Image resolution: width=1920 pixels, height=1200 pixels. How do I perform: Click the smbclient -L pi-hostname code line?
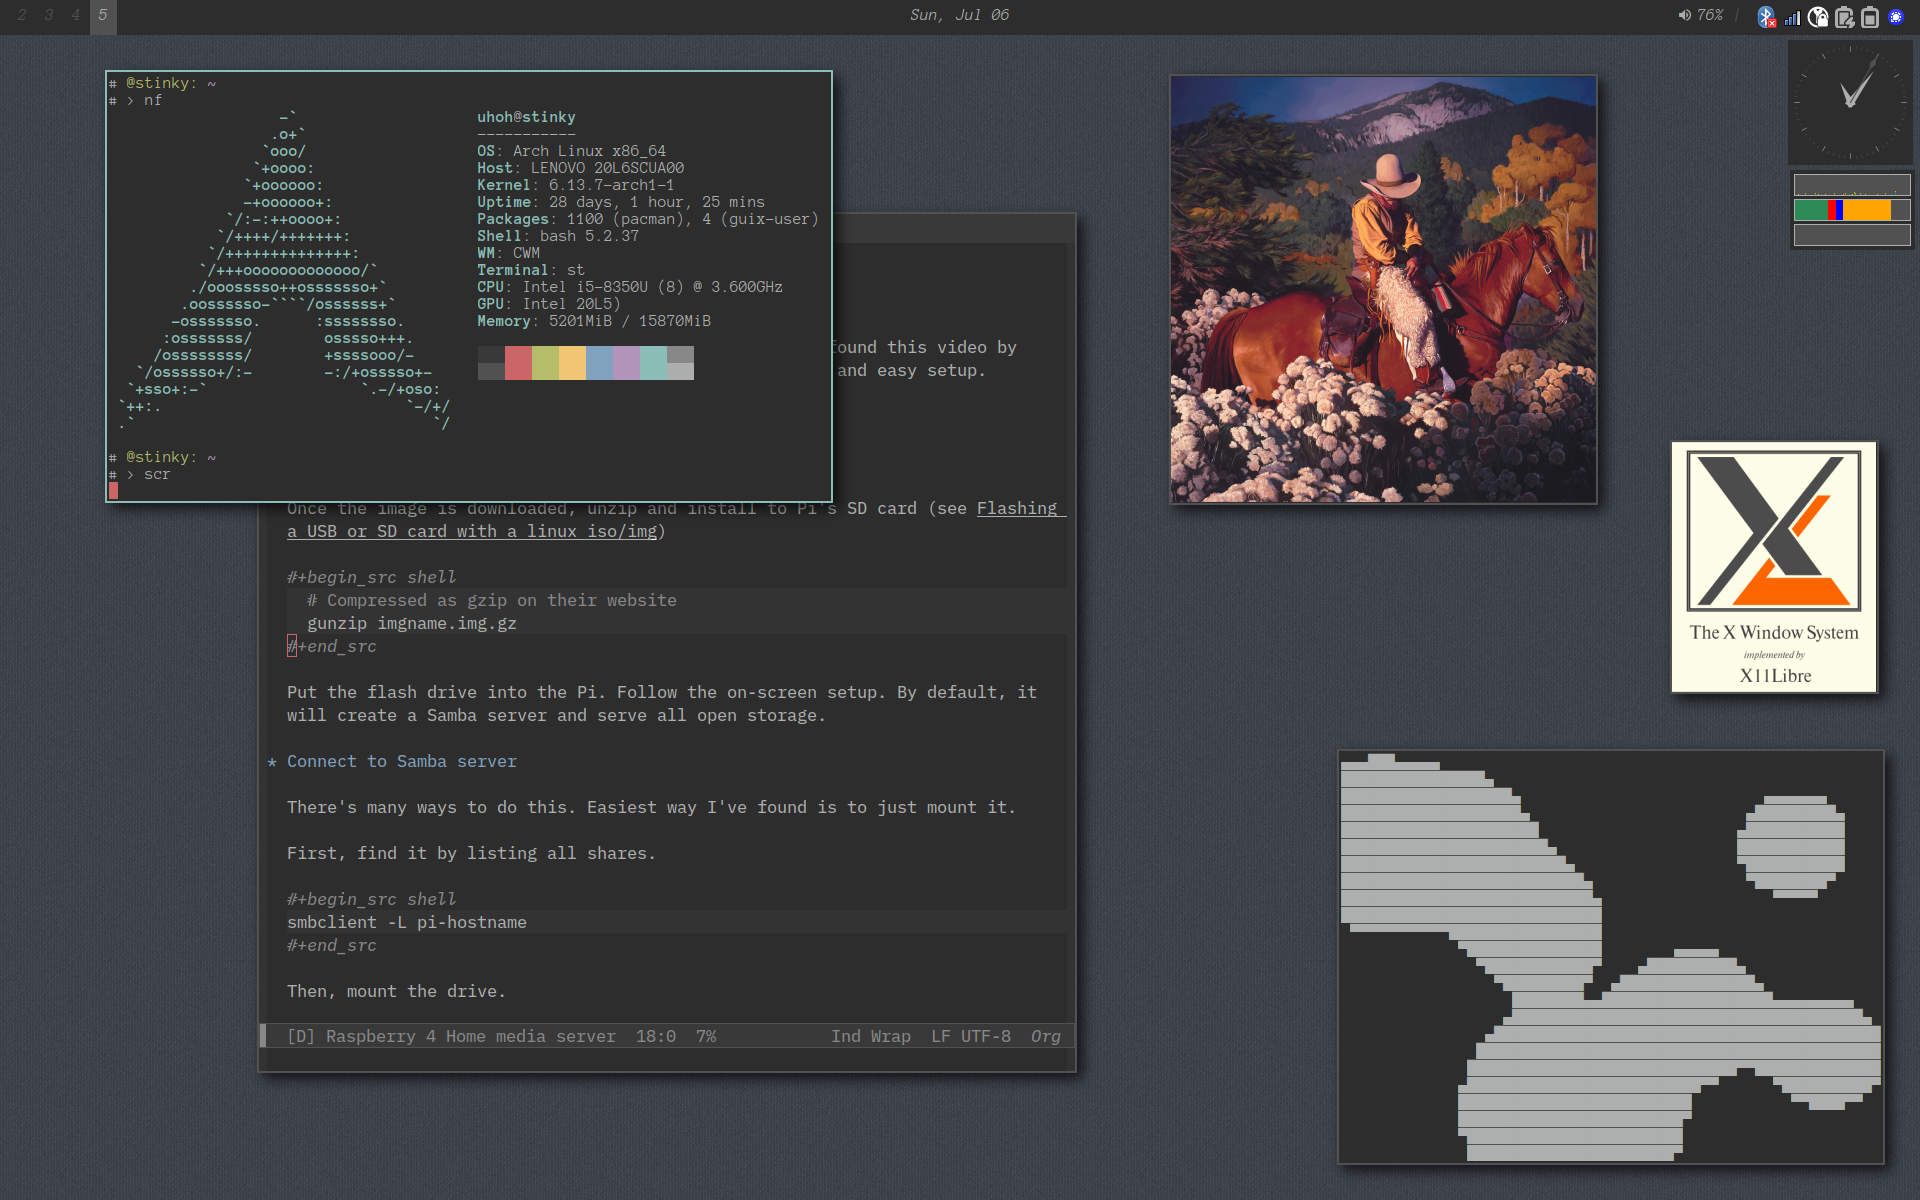tap(406, 922)
